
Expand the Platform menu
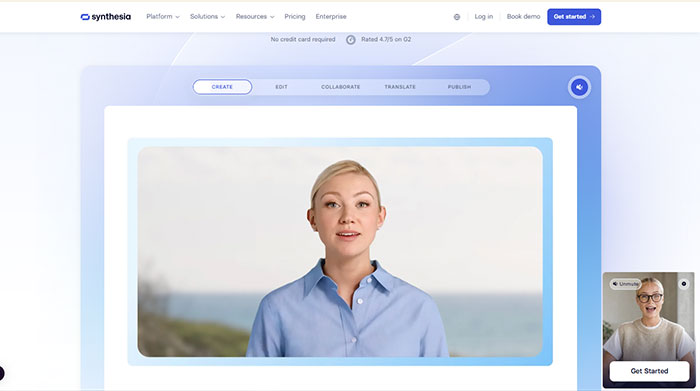click(x=162, y=17)
